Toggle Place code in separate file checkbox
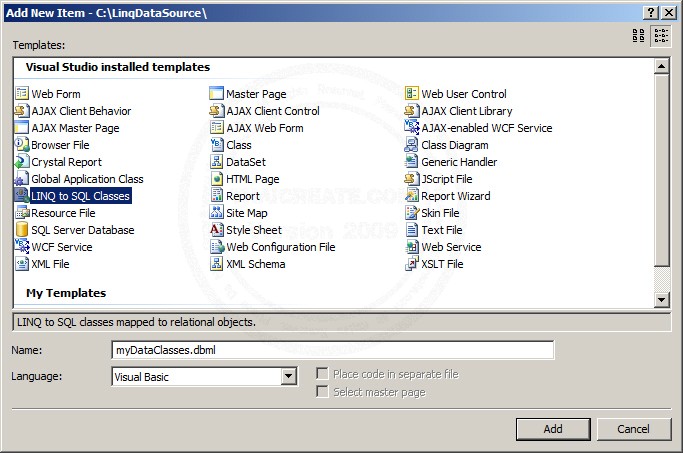The height and width of the screenshot is (453, 683). pyautogui.click(x=322, y=374)
